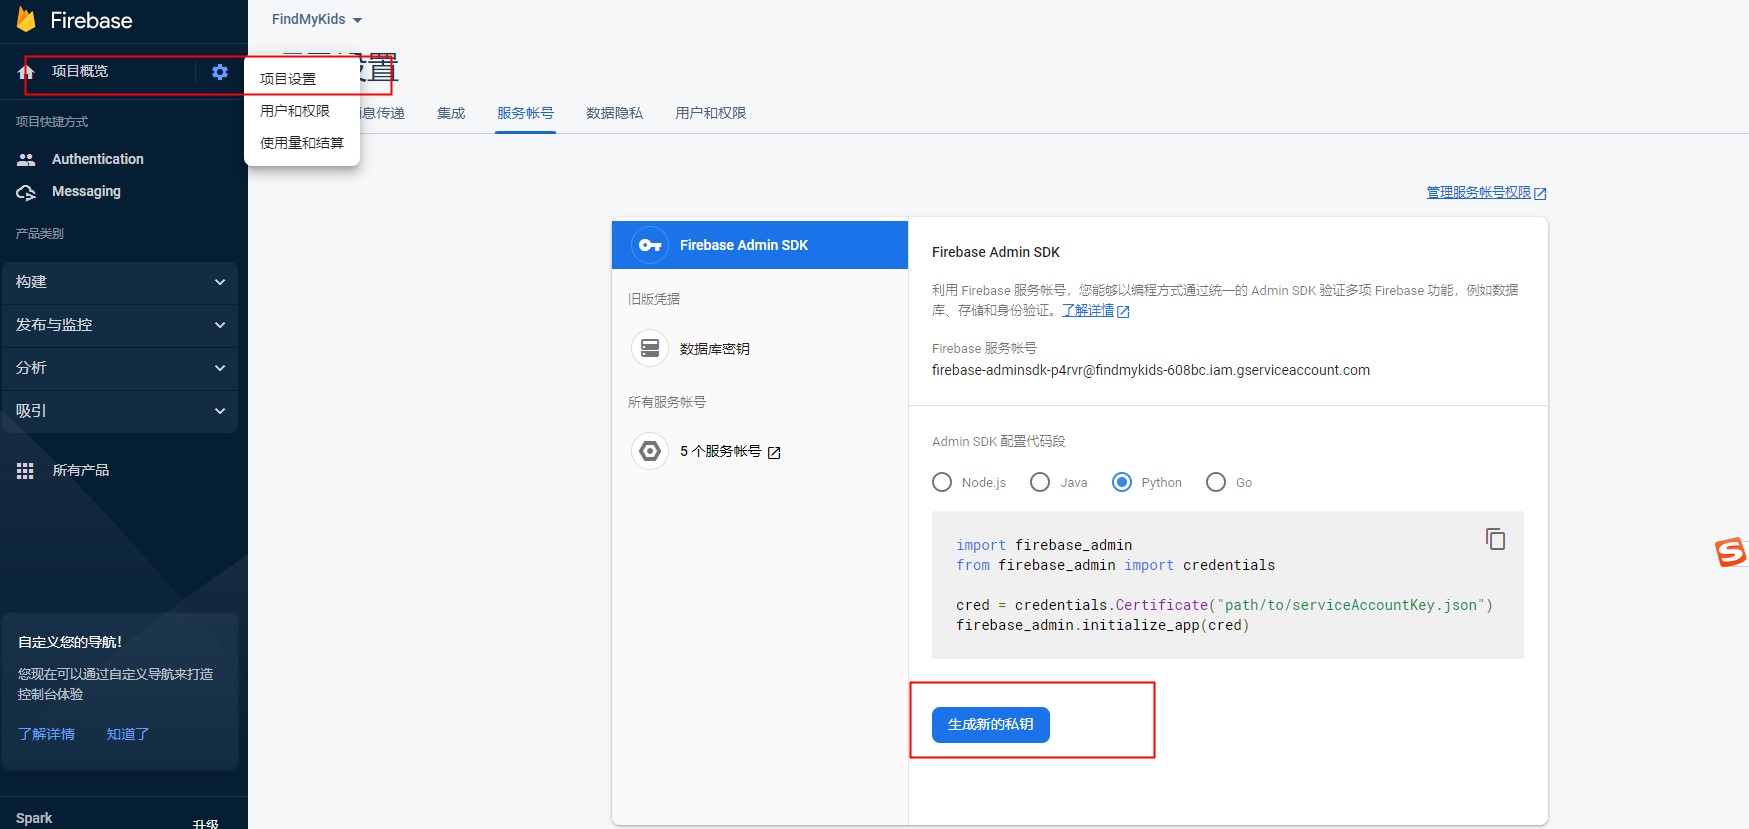
Task: Switch to the 用户和权限 tab
Action: (710, 113)
